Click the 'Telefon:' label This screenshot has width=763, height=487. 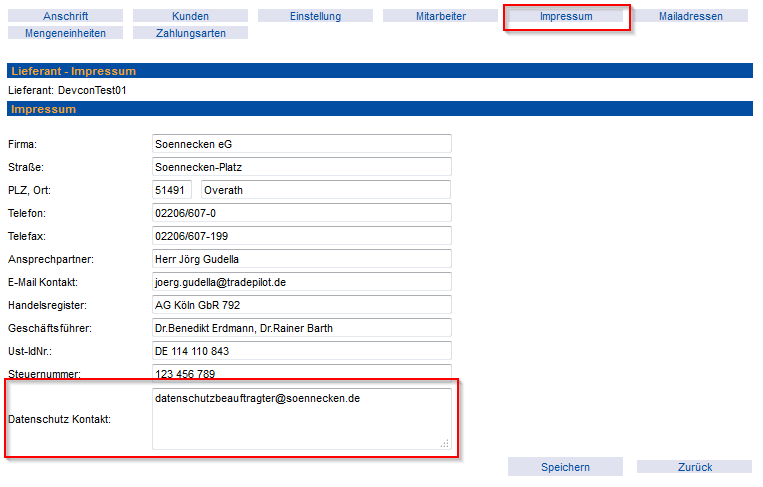click(x=27, y=213)
